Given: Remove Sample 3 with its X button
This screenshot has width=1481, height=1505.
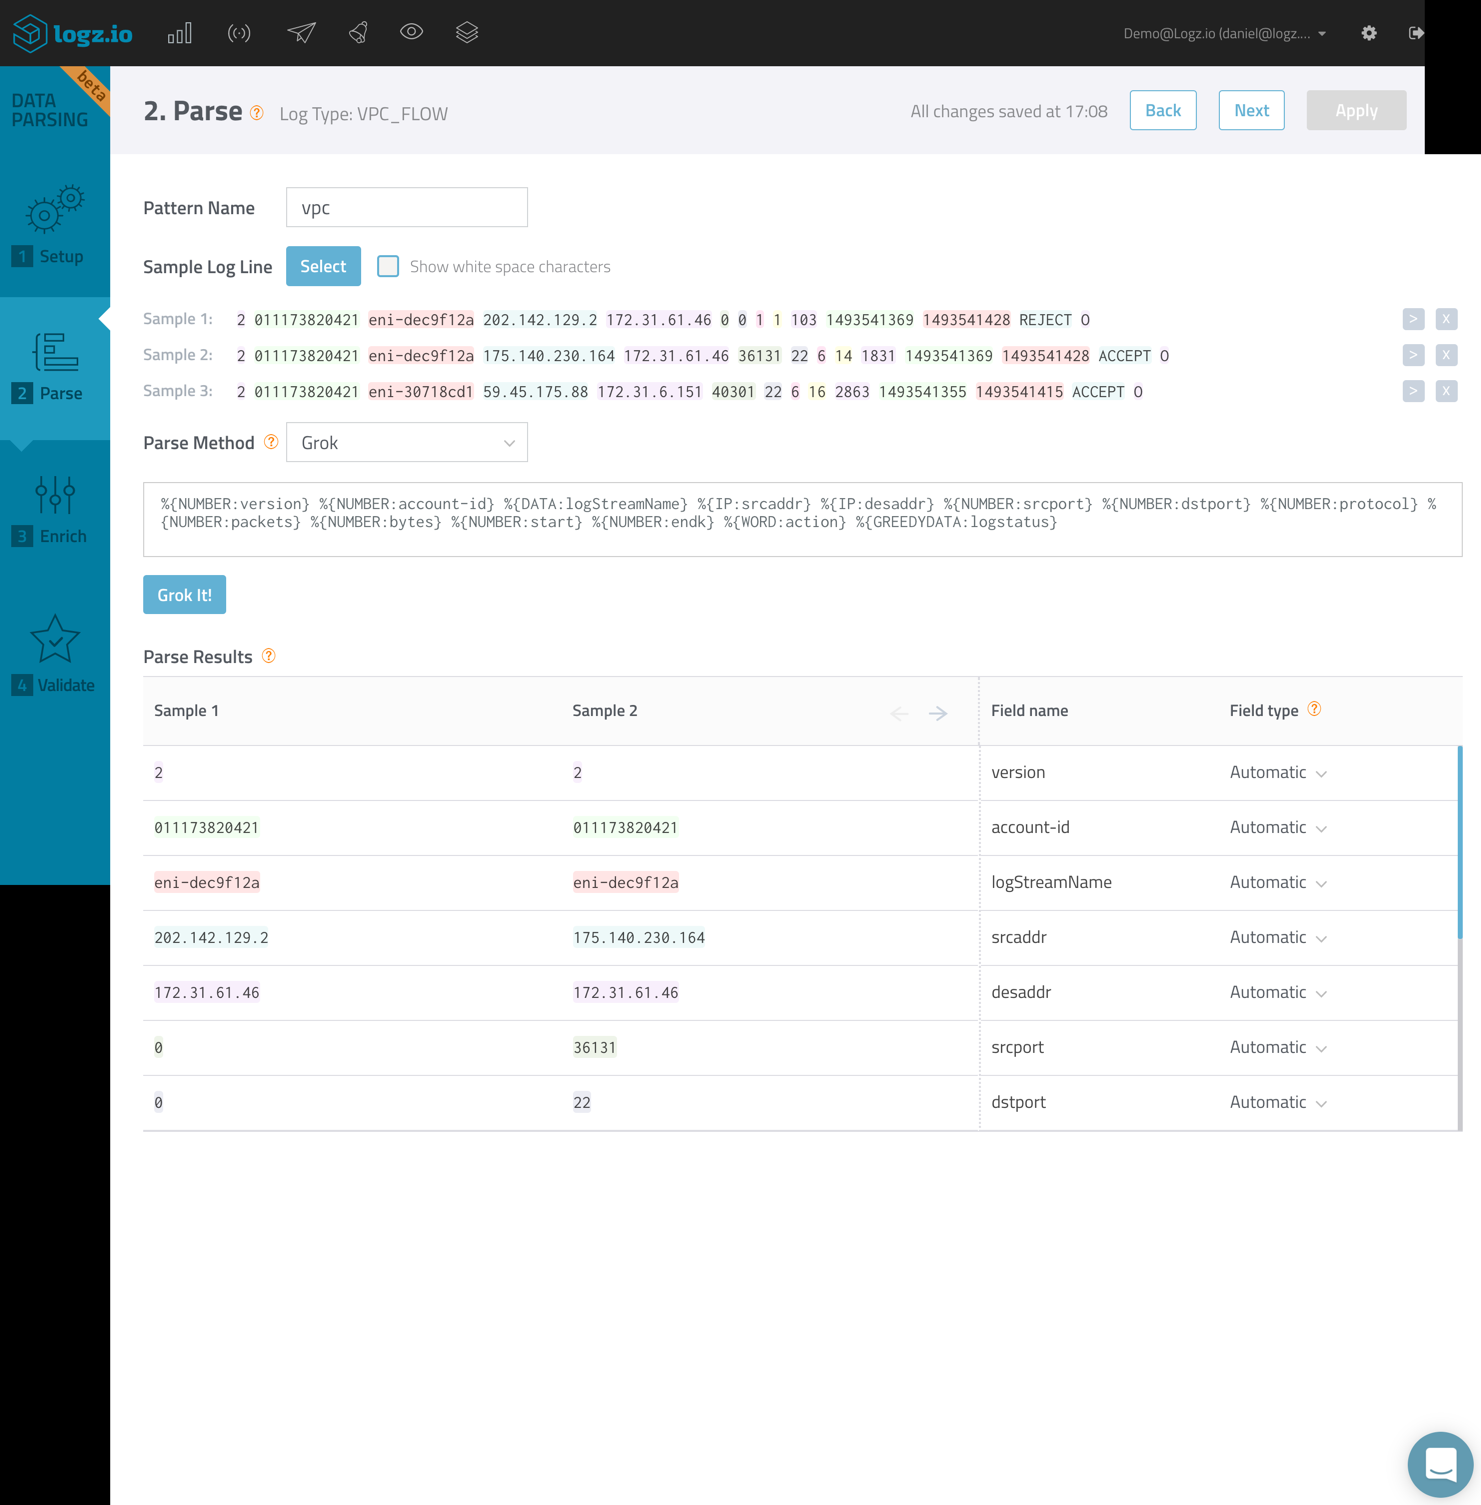Looking at the screenshot, I should click(1446, 391).
